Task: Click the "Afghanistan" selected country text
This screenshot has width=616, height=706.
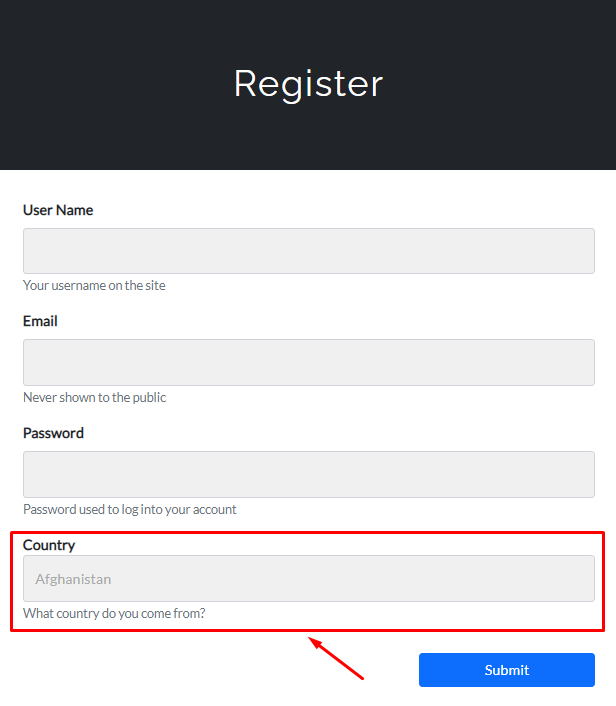Action: click(x=73, y=579)
